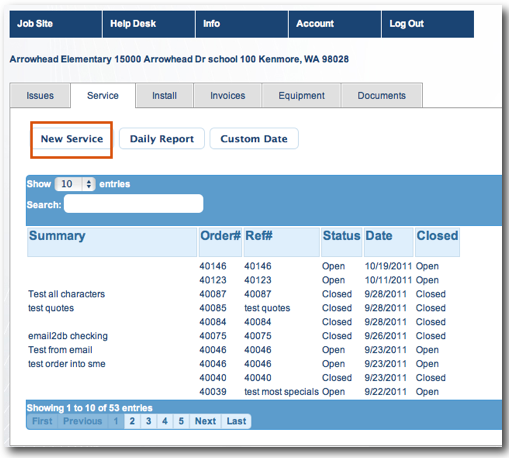Viewport: 509px width, 458px height.
Task: Select the 'Test all characters' summary
Action: [x=67, y=294]
